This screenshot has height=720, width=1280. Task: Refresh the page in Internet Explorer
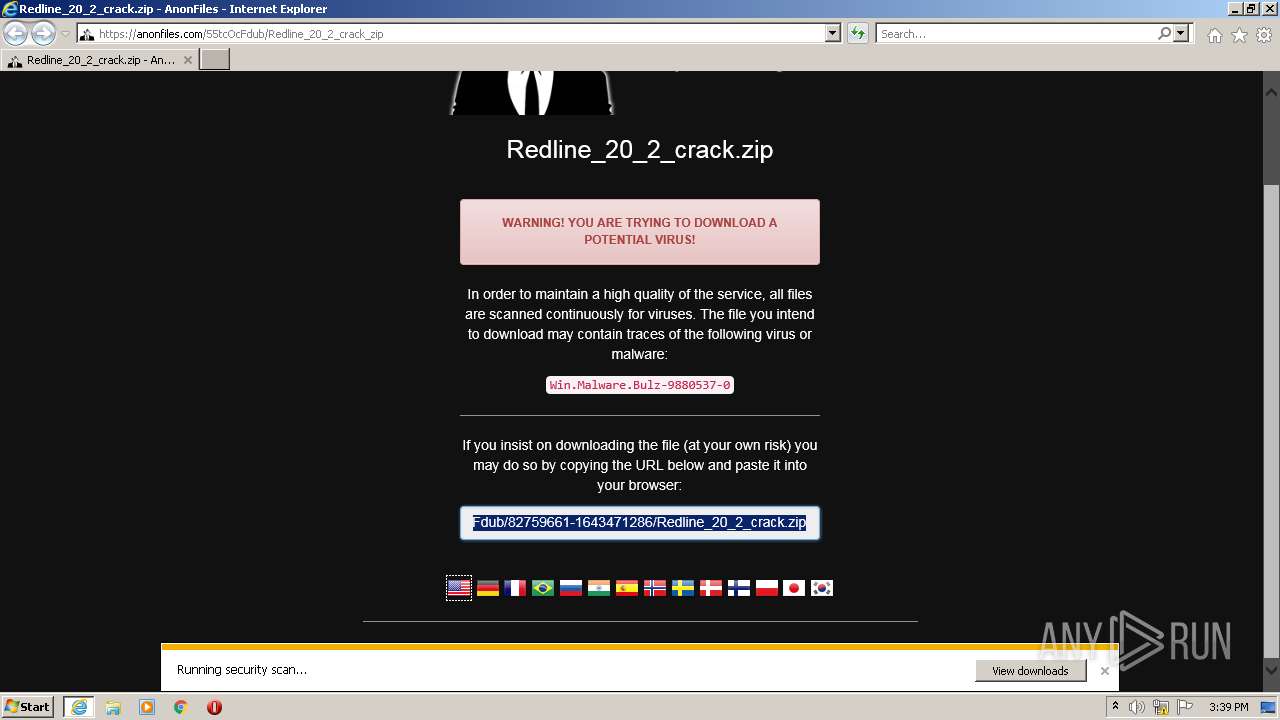coord(858,33)
